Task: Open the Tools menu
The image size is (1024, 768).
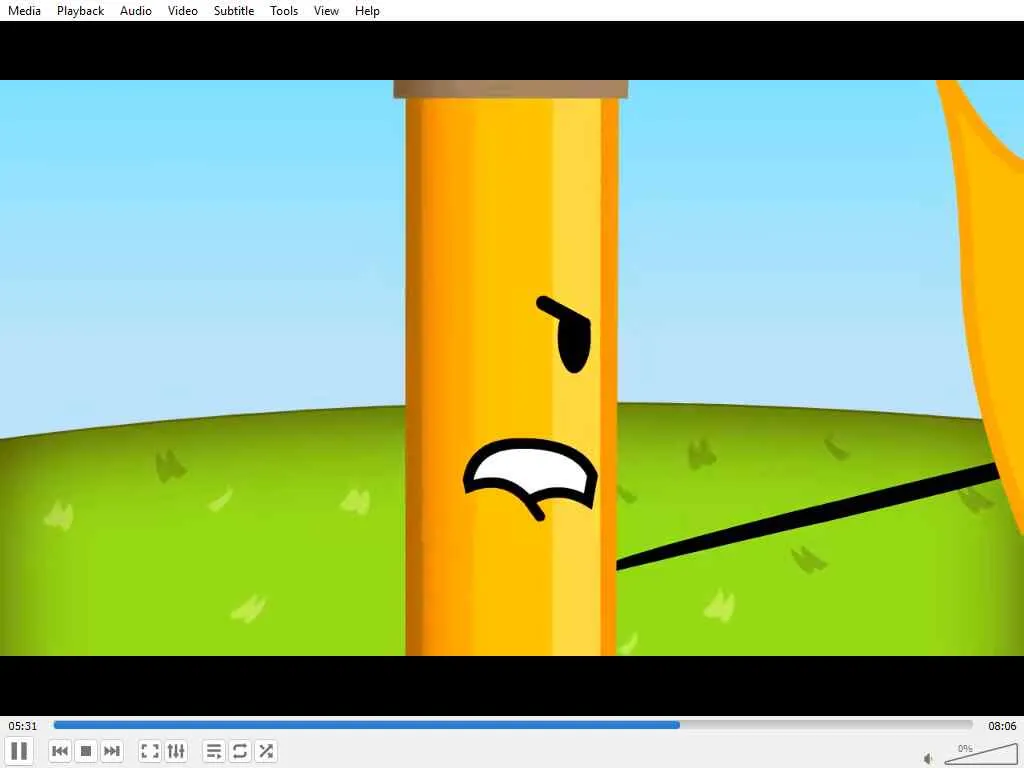Action: pos(284,10)
